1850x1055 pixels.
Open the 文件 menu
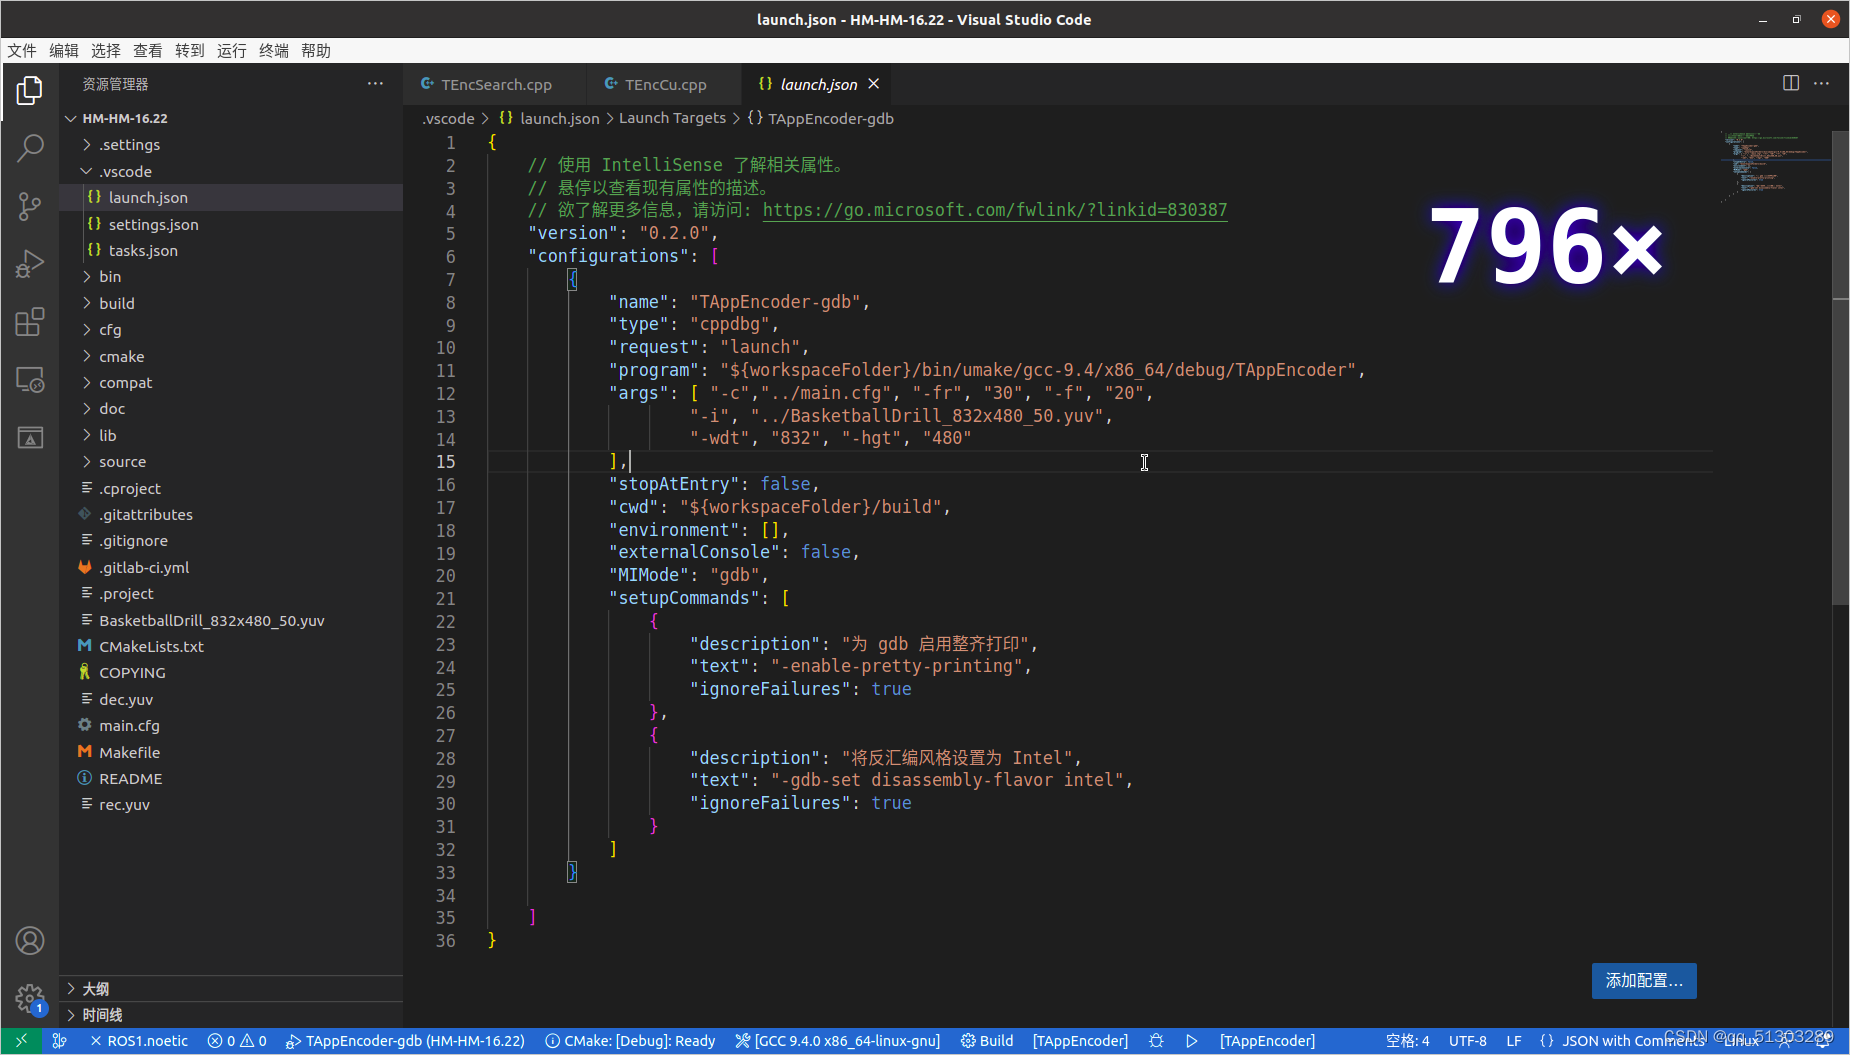click(x=22, y=50)
